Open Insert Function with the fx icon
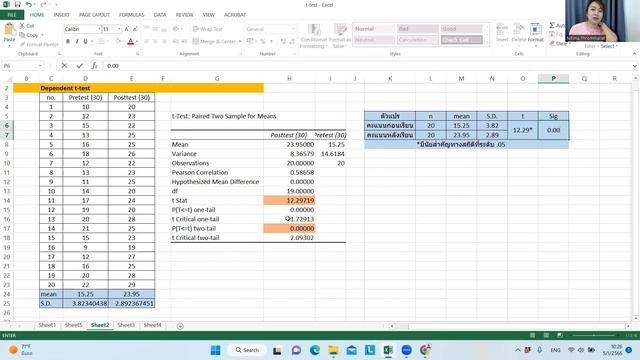640x360 pixels. point(94,66)
